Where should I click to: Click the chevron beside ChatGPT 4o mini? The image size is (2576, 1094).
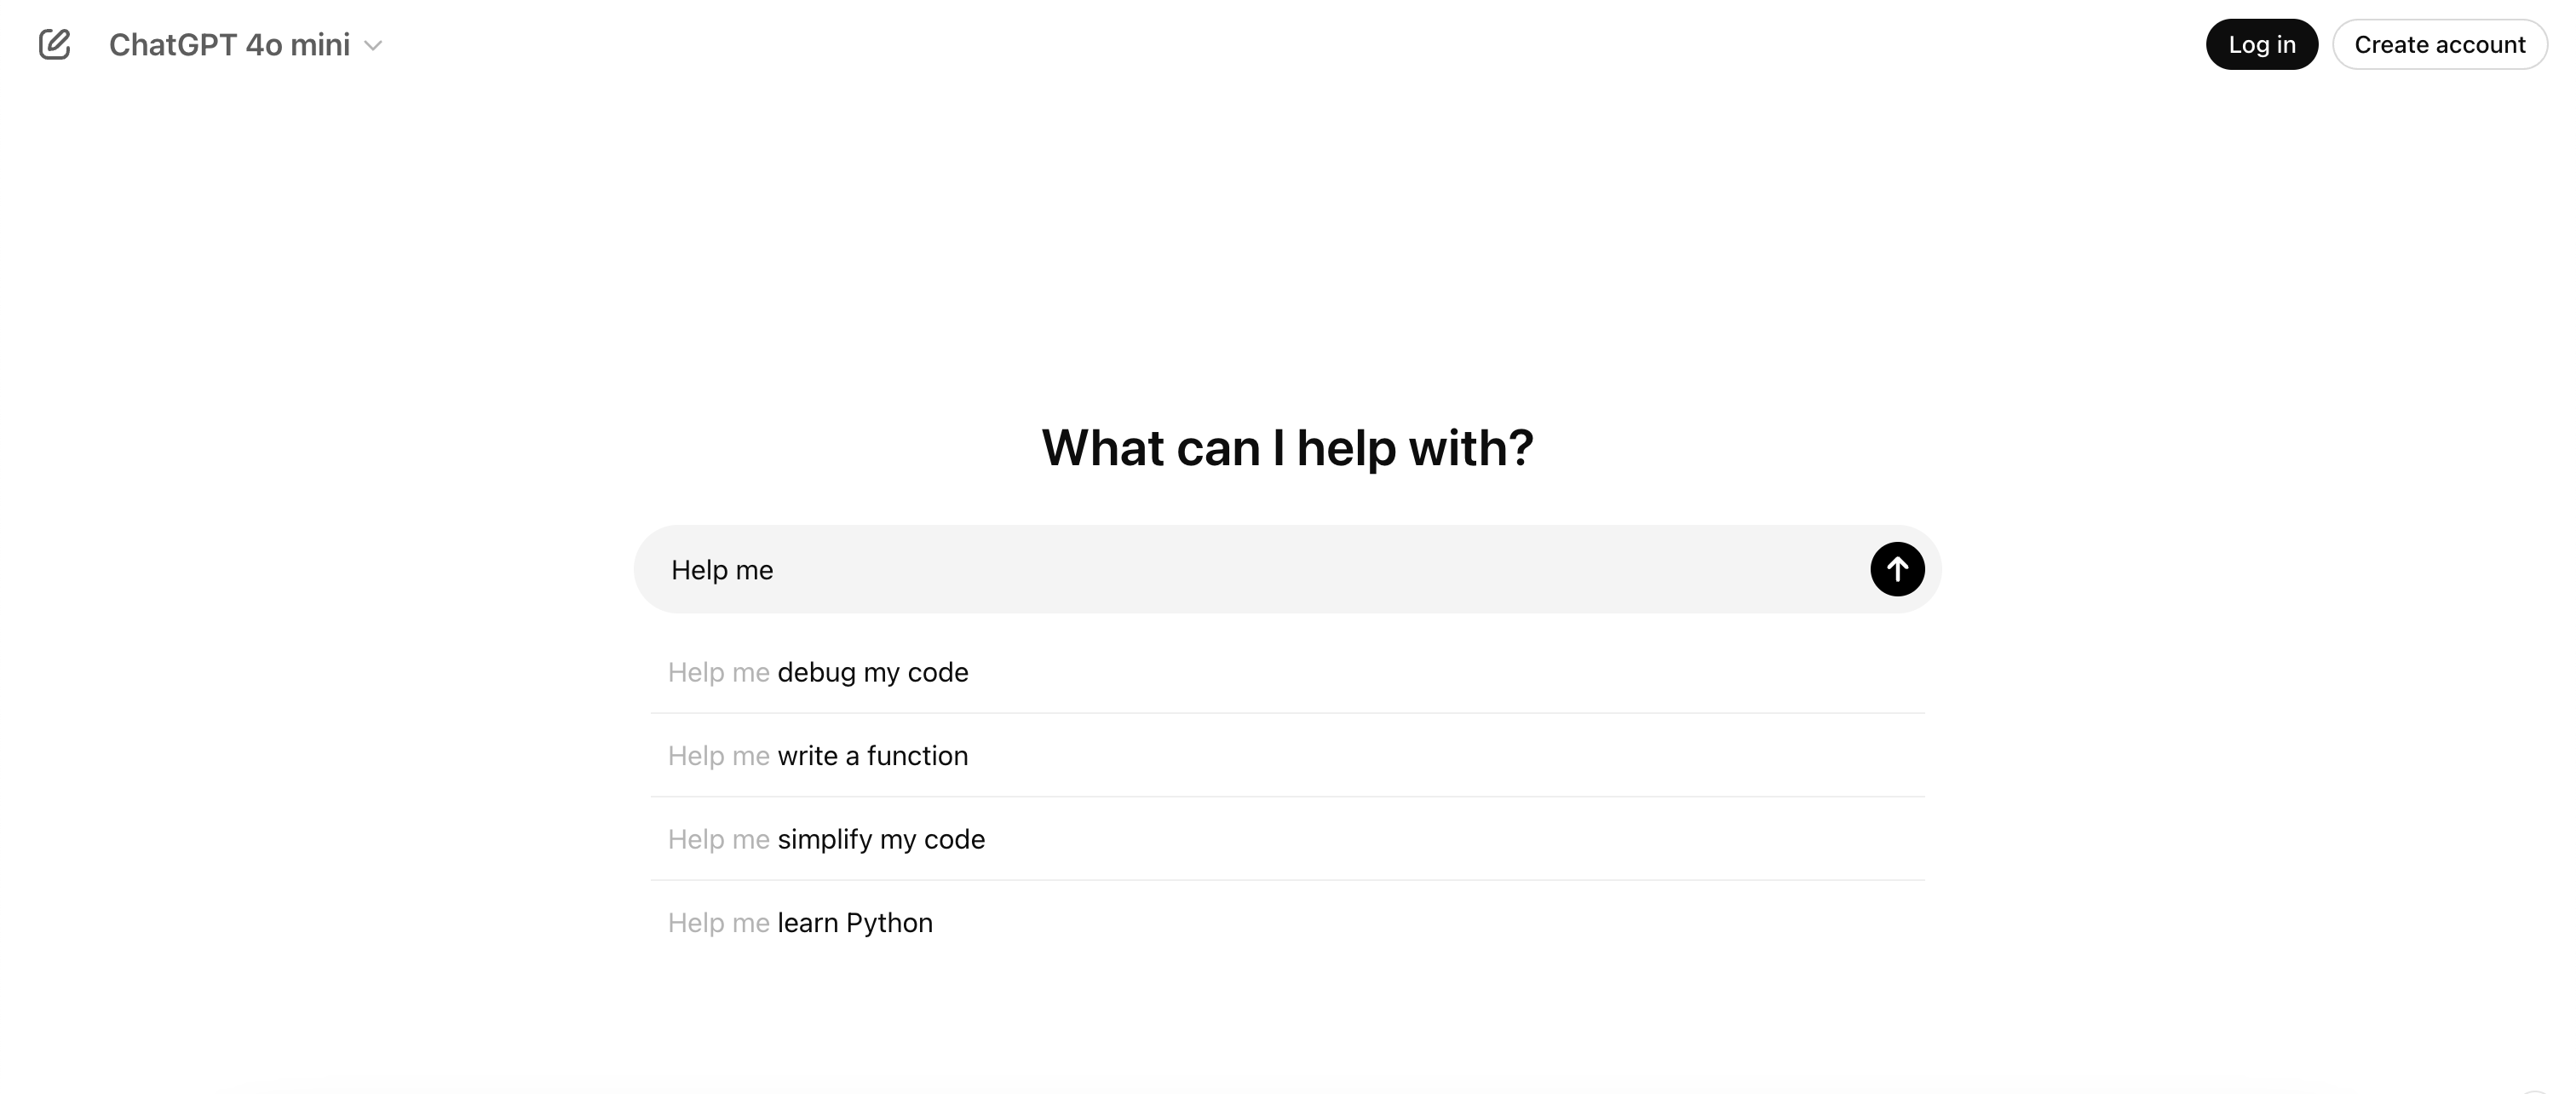pyautogui.click(x=373, y=46)
